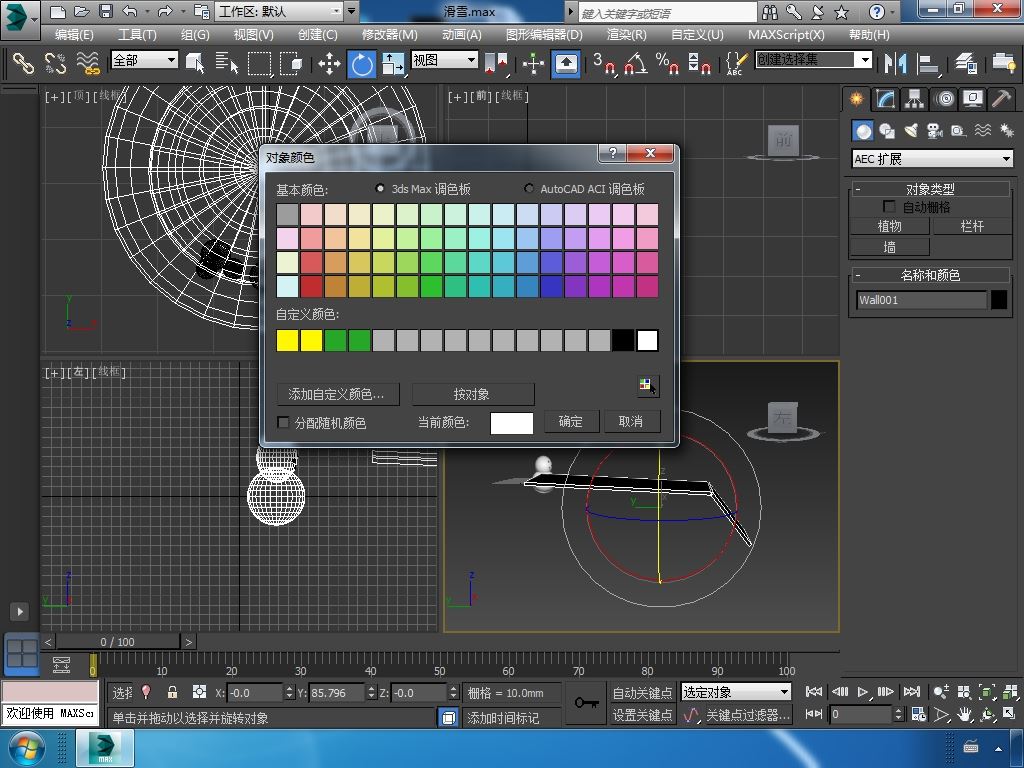Viewport: 1024px width, 768px height.
Task: Toggle the selection lock padlock icon
Action: pos(172,692)
